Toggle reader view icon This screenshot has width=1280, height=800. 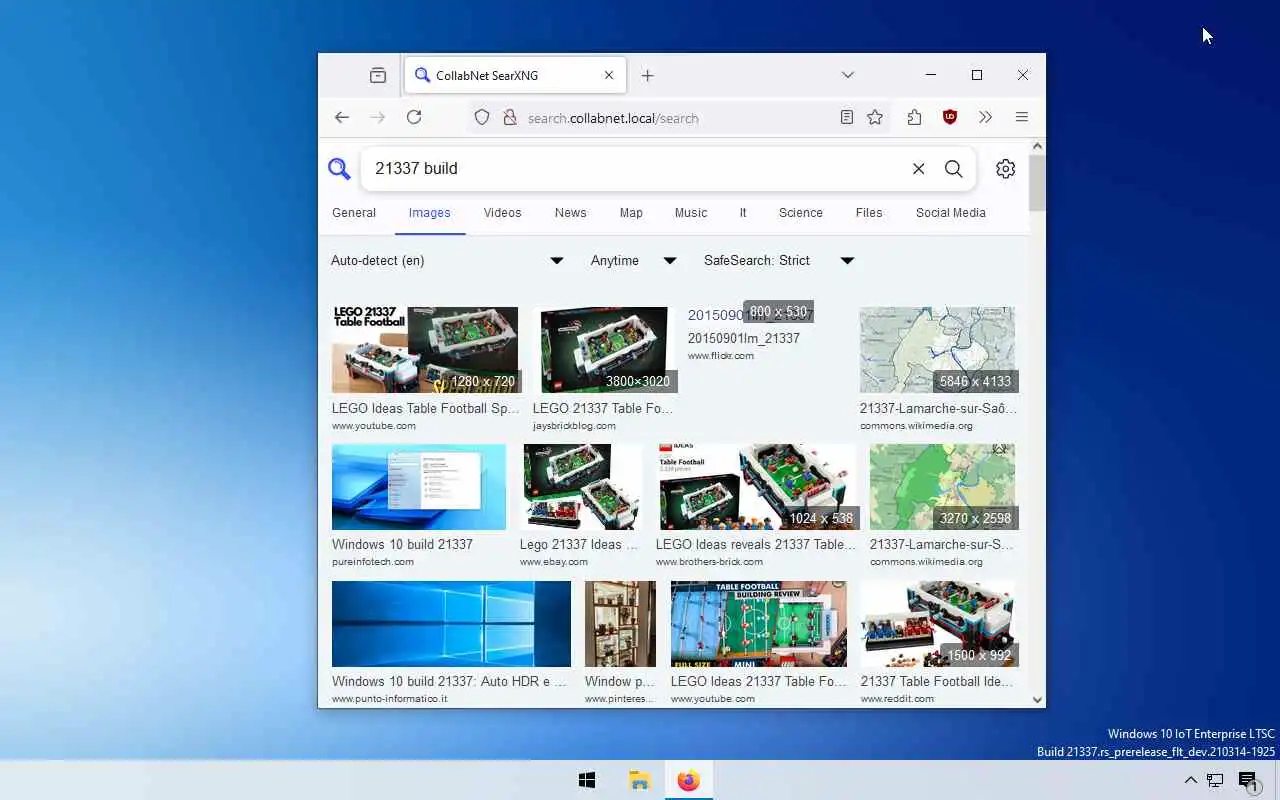(x=846, y=117)
